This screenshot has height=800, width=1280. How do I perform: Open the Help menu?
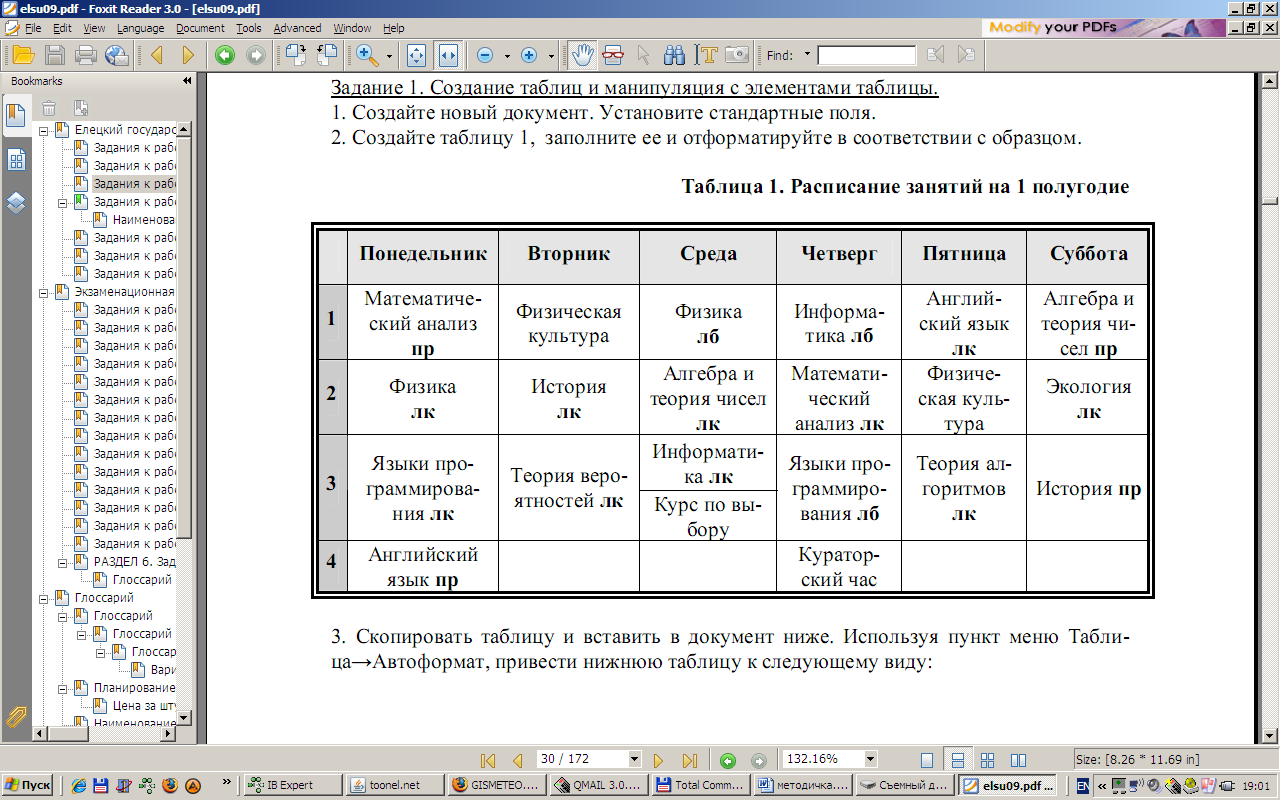pyautogui.click(x=394, y=28)
